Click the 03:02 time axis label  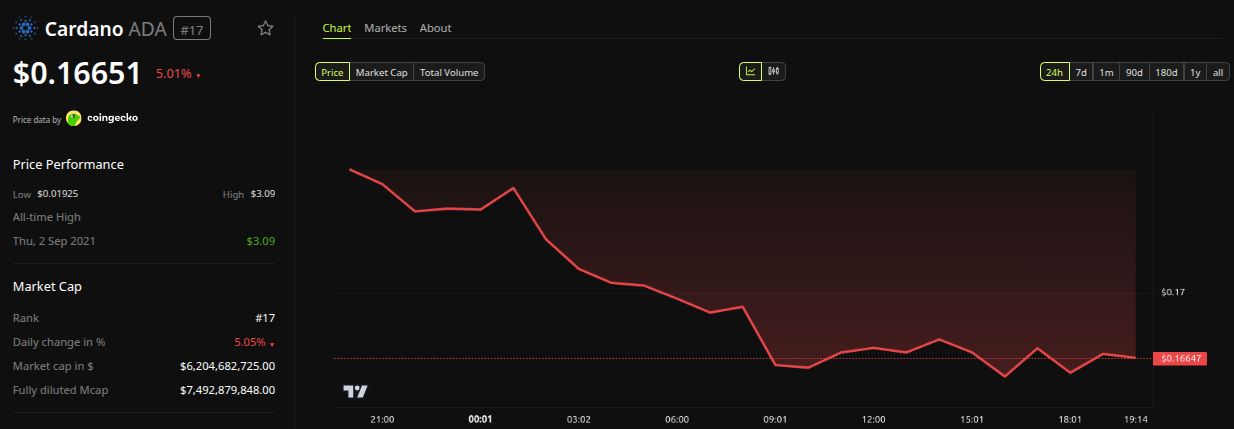(579, 419)
